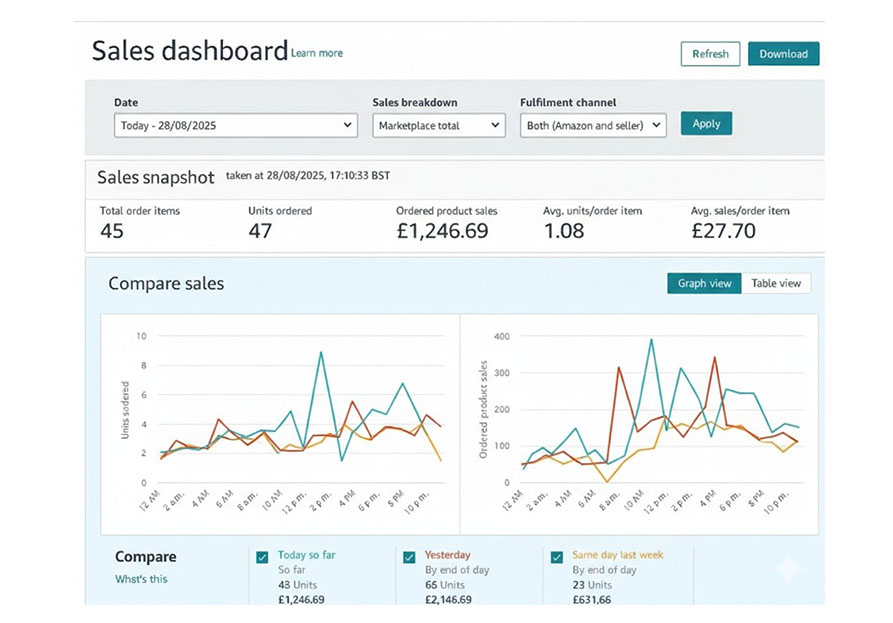Image resolution: width=893 pixels, height=623 pixels.
Task: Apply the selected filters
Action: (706, 124)
